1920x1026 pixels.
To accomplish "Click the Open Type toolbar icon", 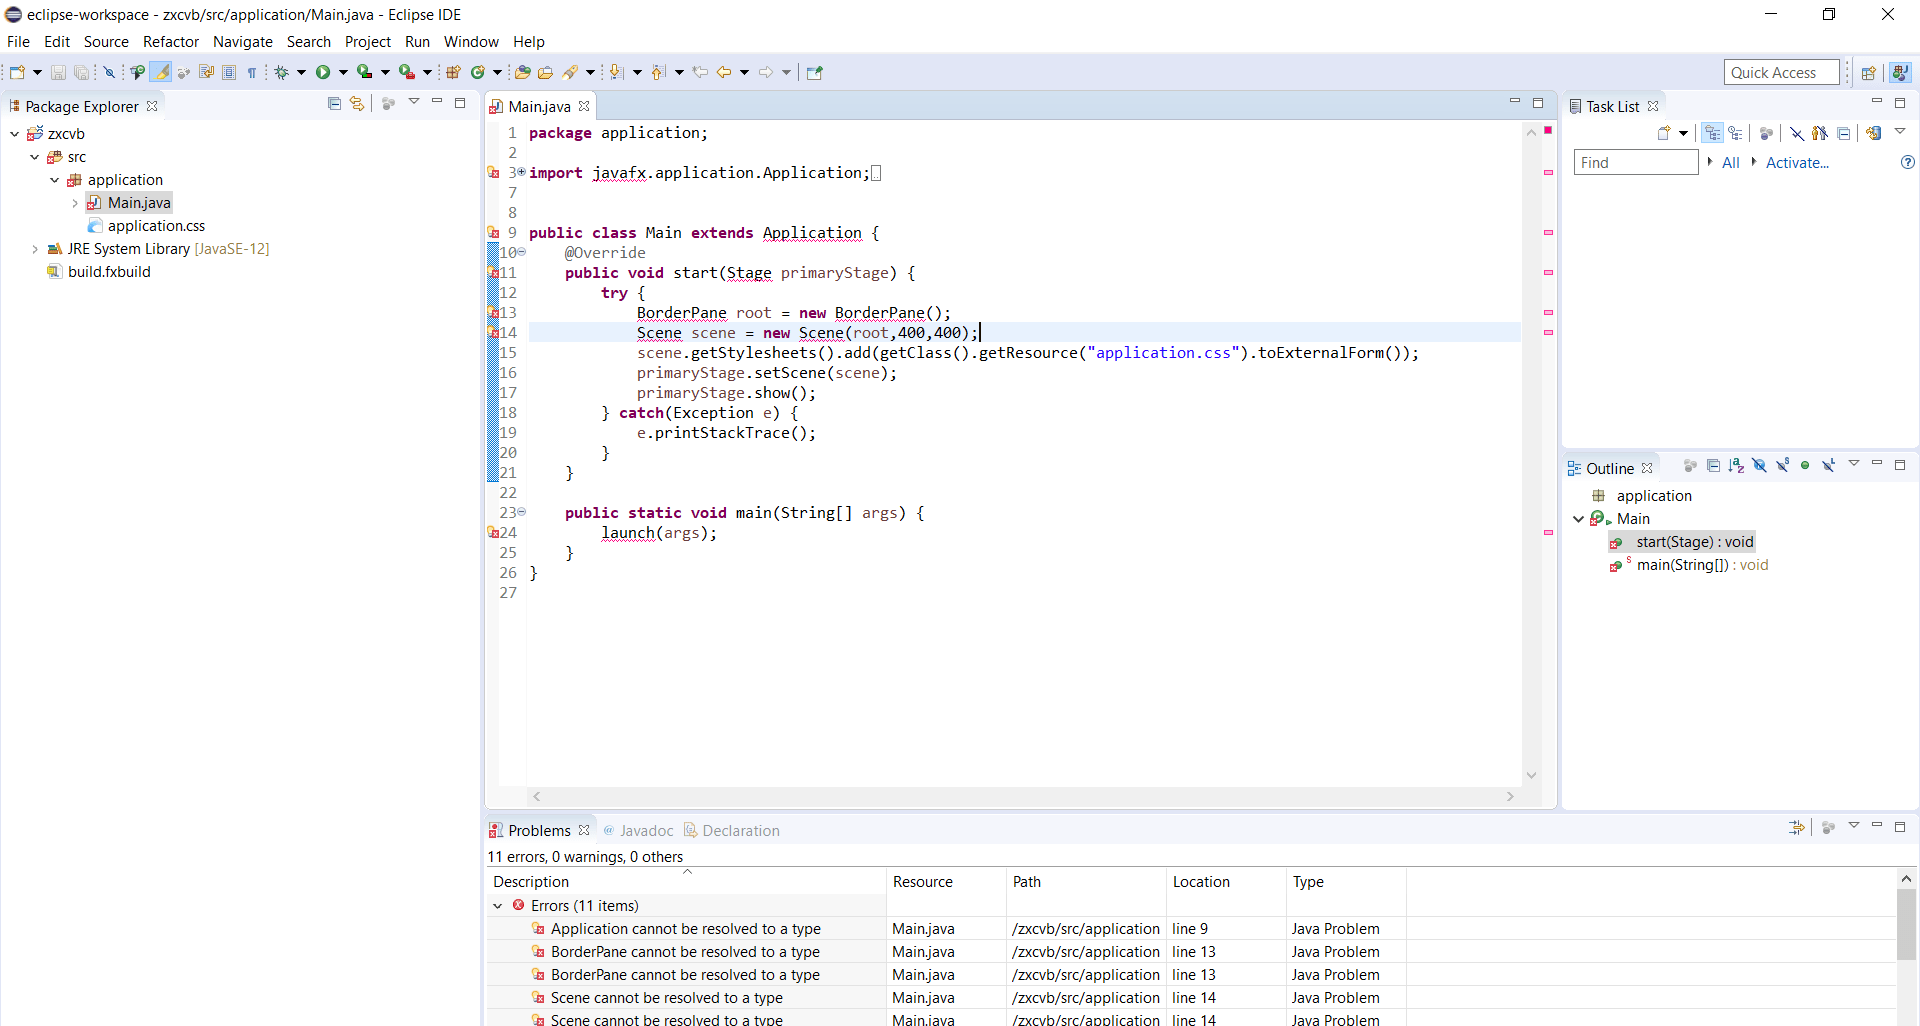I will click(522, 72).
